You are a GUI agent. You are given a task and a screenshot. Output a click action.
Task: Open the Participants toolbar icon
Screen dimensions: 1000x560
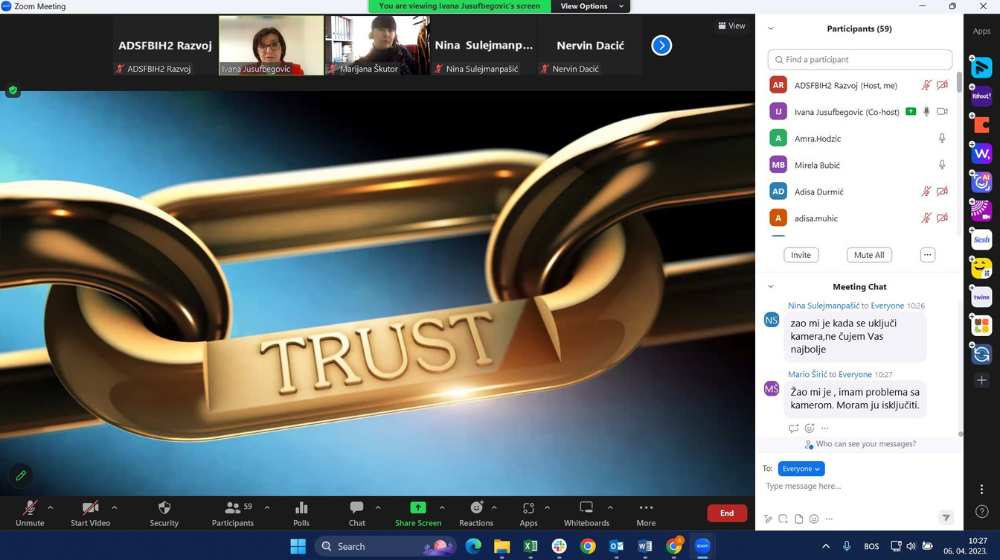233,508
